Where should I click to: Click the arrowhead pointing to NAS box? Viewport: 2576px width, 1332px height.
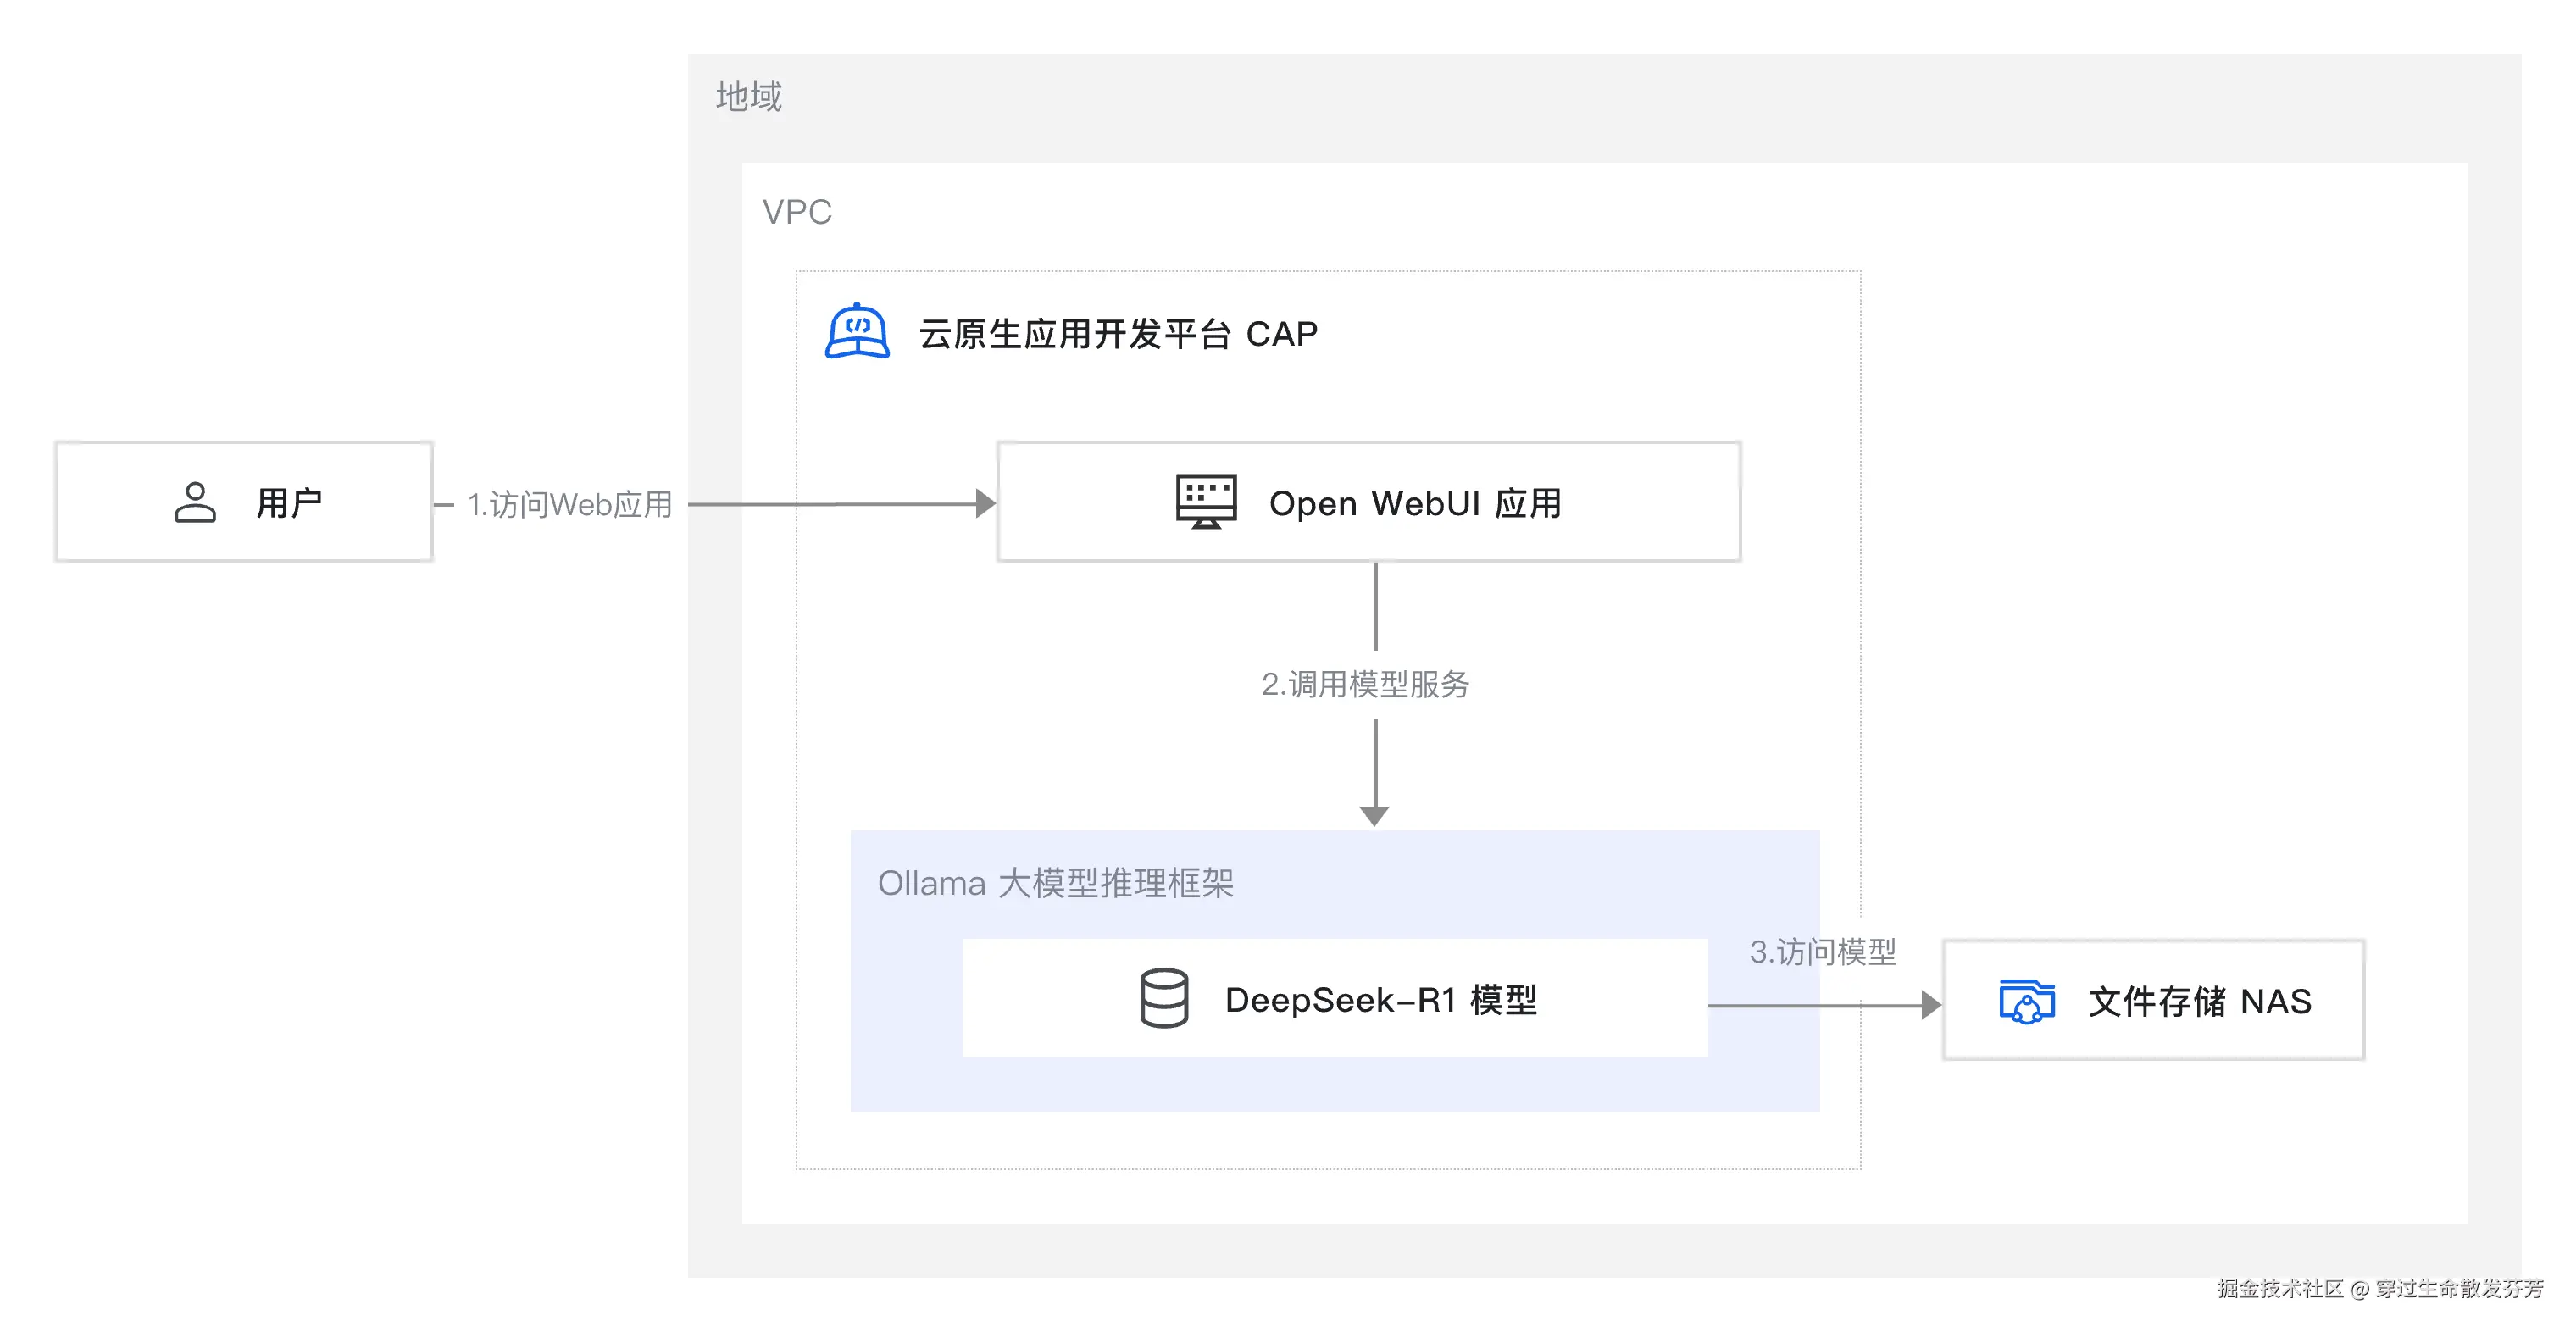tap(1930, 1005)
